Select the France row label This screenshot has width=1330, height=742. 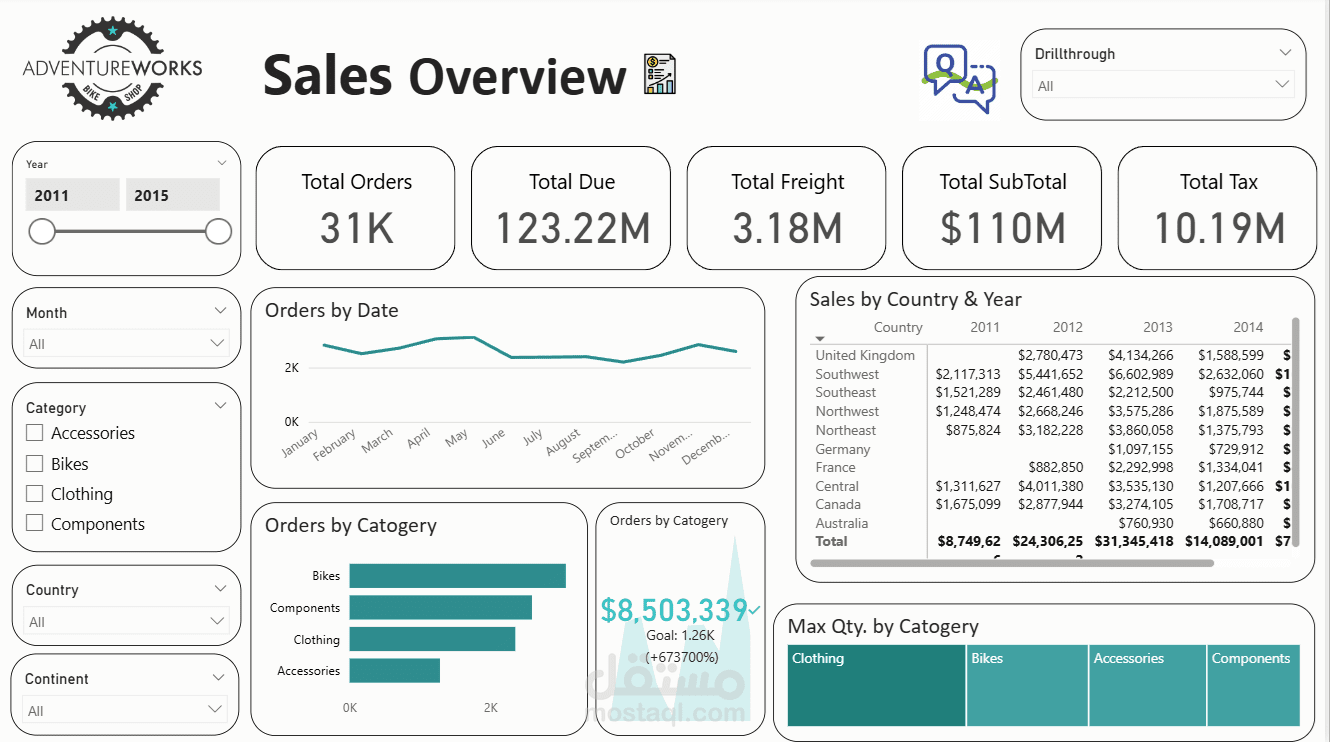[x=835, y=467]
